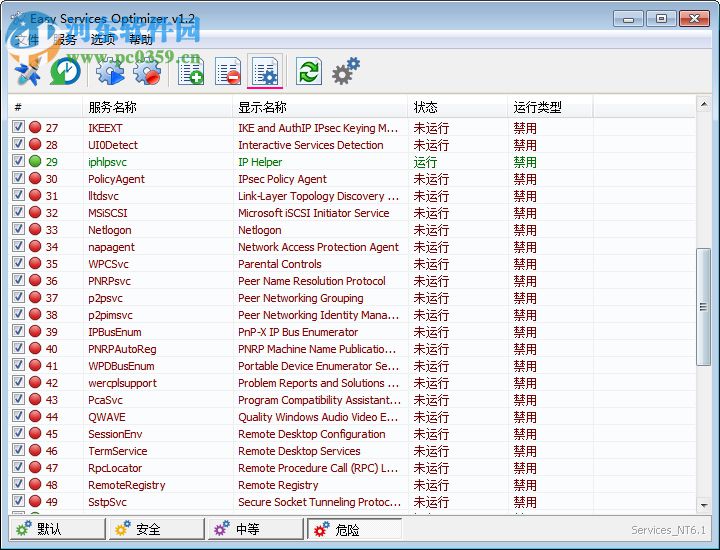
Task: Click the red status dot for RemoteRegistry
Action: pyautogui.click(x=35, y=484)
